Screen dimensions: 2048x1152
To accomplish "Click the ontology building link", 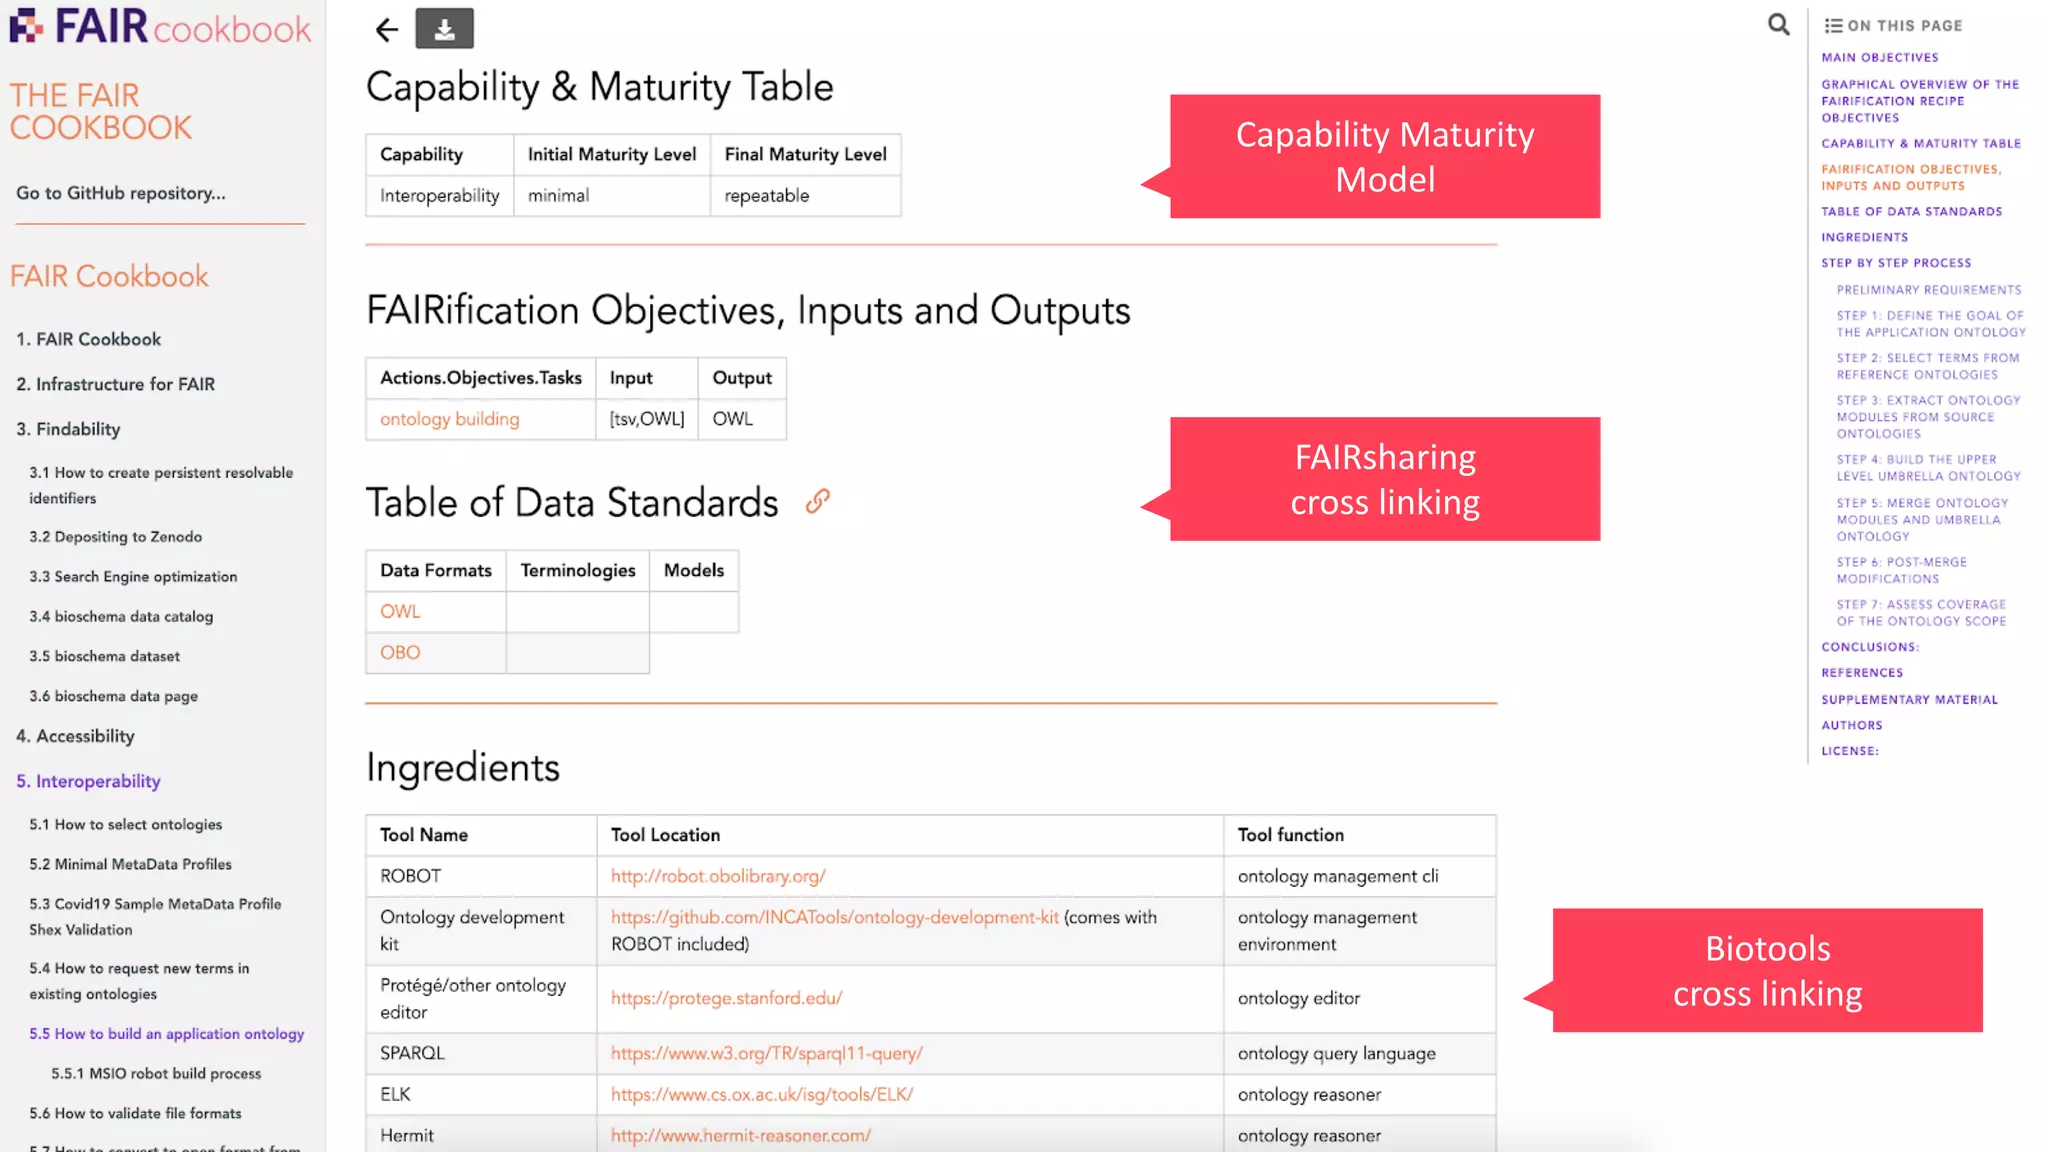I will click(x=450, y=419).
